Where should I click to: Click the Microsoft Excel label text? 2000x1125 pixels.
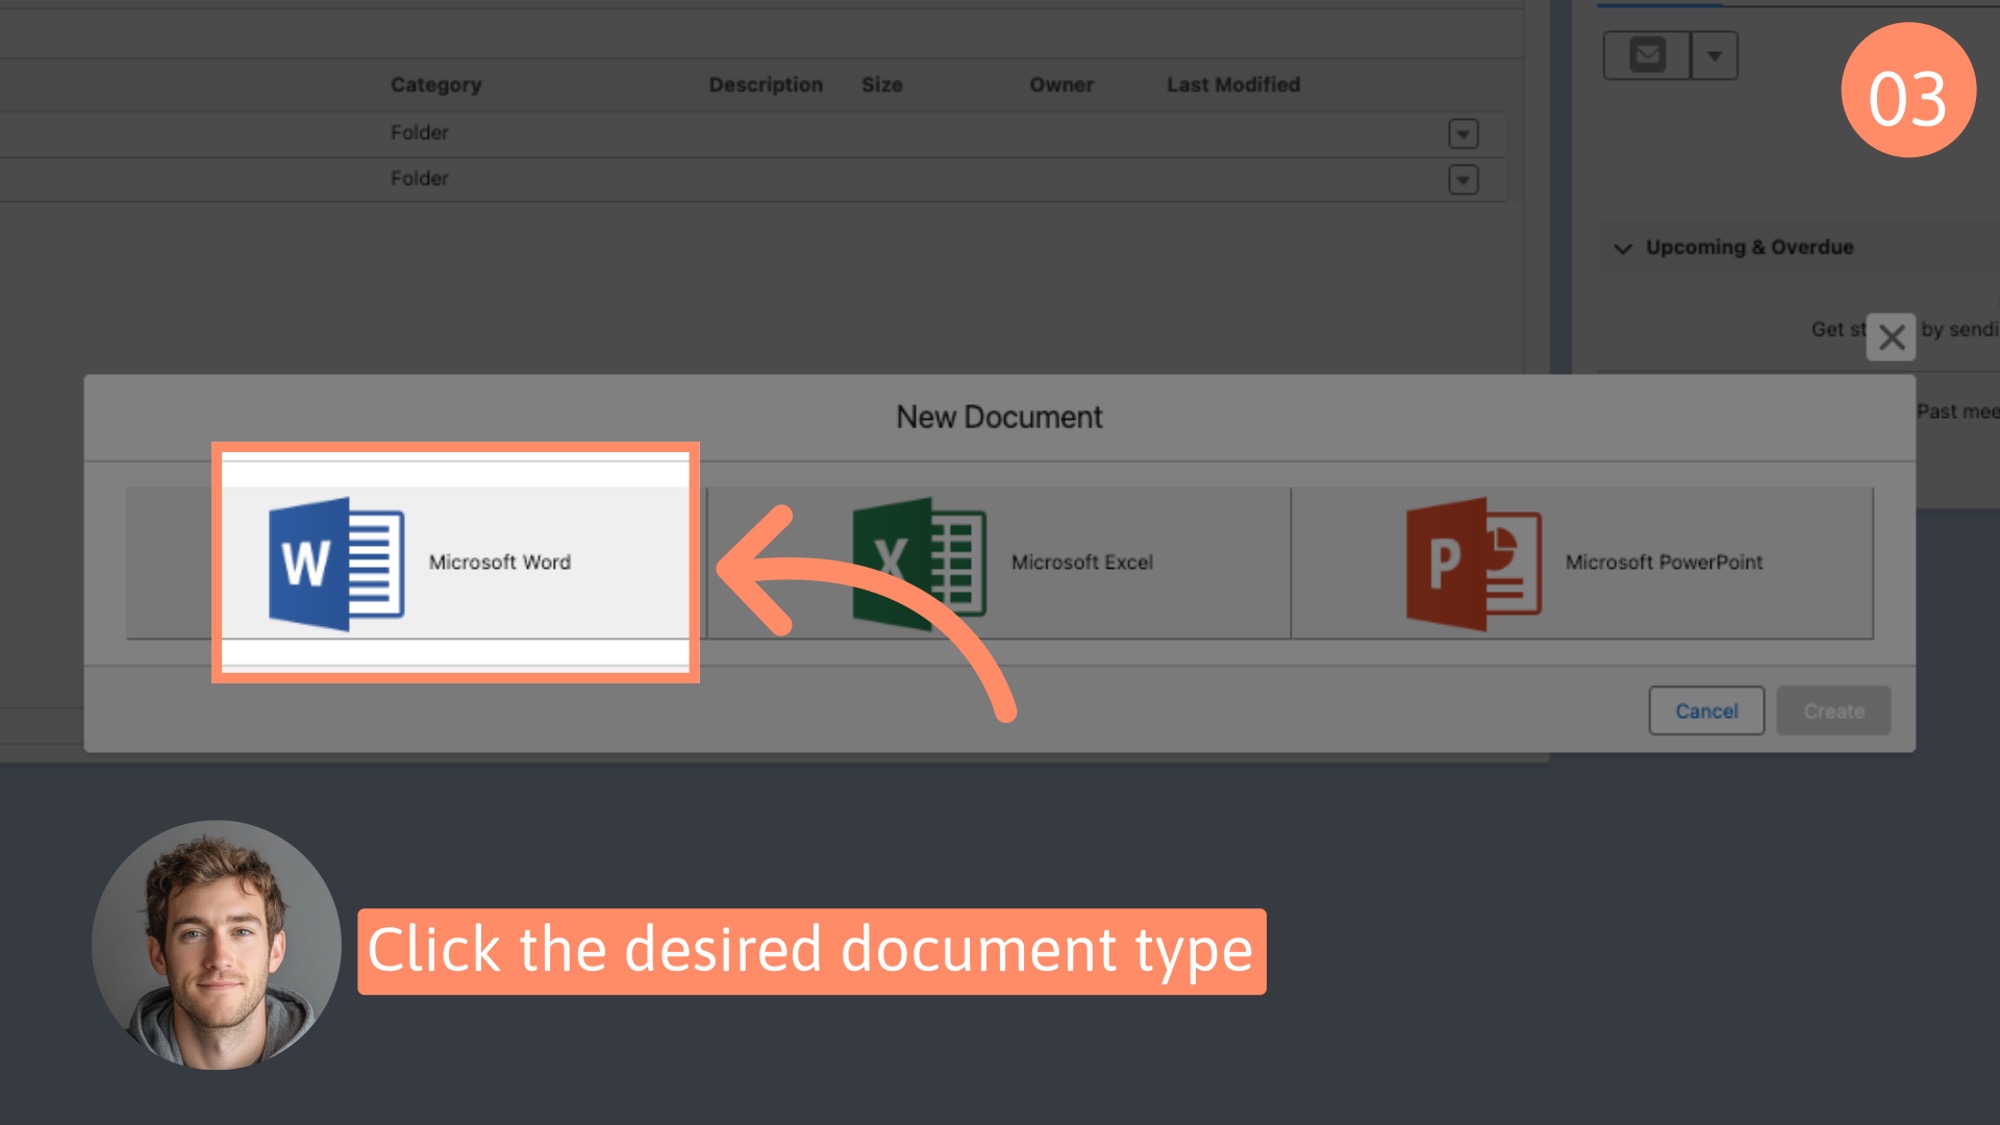coord(1082,562)
